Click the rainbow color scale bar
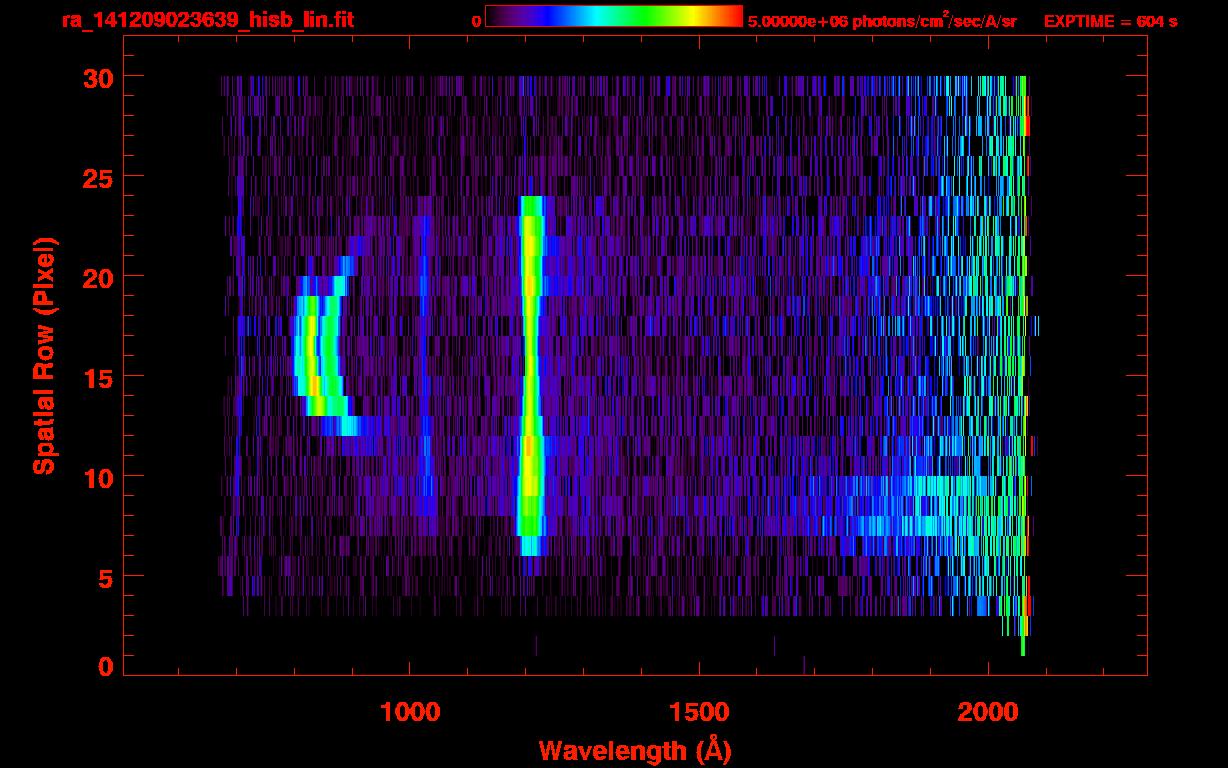 coord(614,16)
